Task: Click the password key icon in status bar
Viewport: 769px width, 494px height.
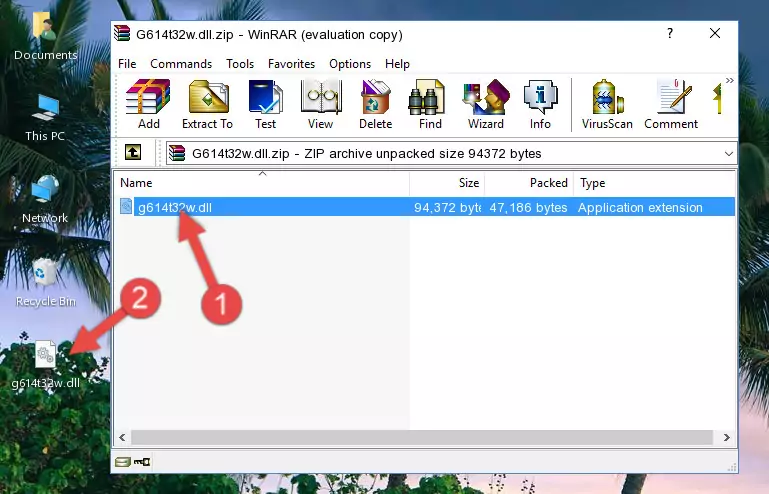Action: click(142, 462)
